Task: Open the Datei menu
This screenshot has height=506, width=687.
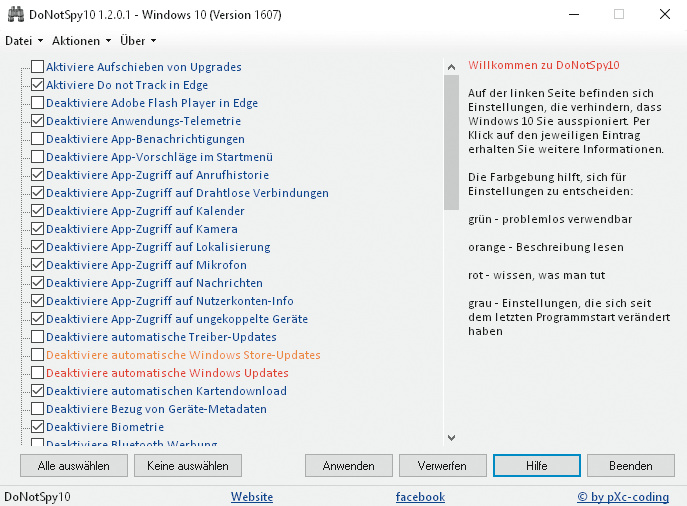Action: [24, 41]
